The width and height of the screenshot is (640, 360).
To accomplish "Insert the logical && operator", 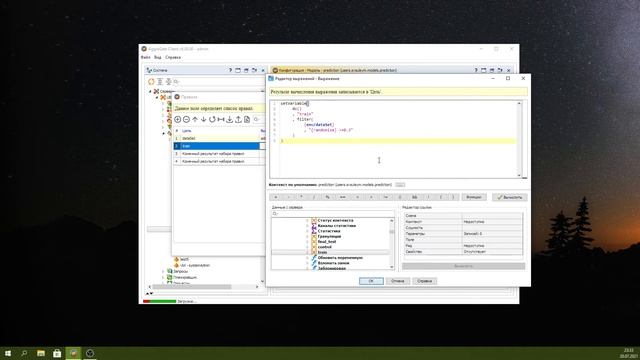I will [414, 197].
